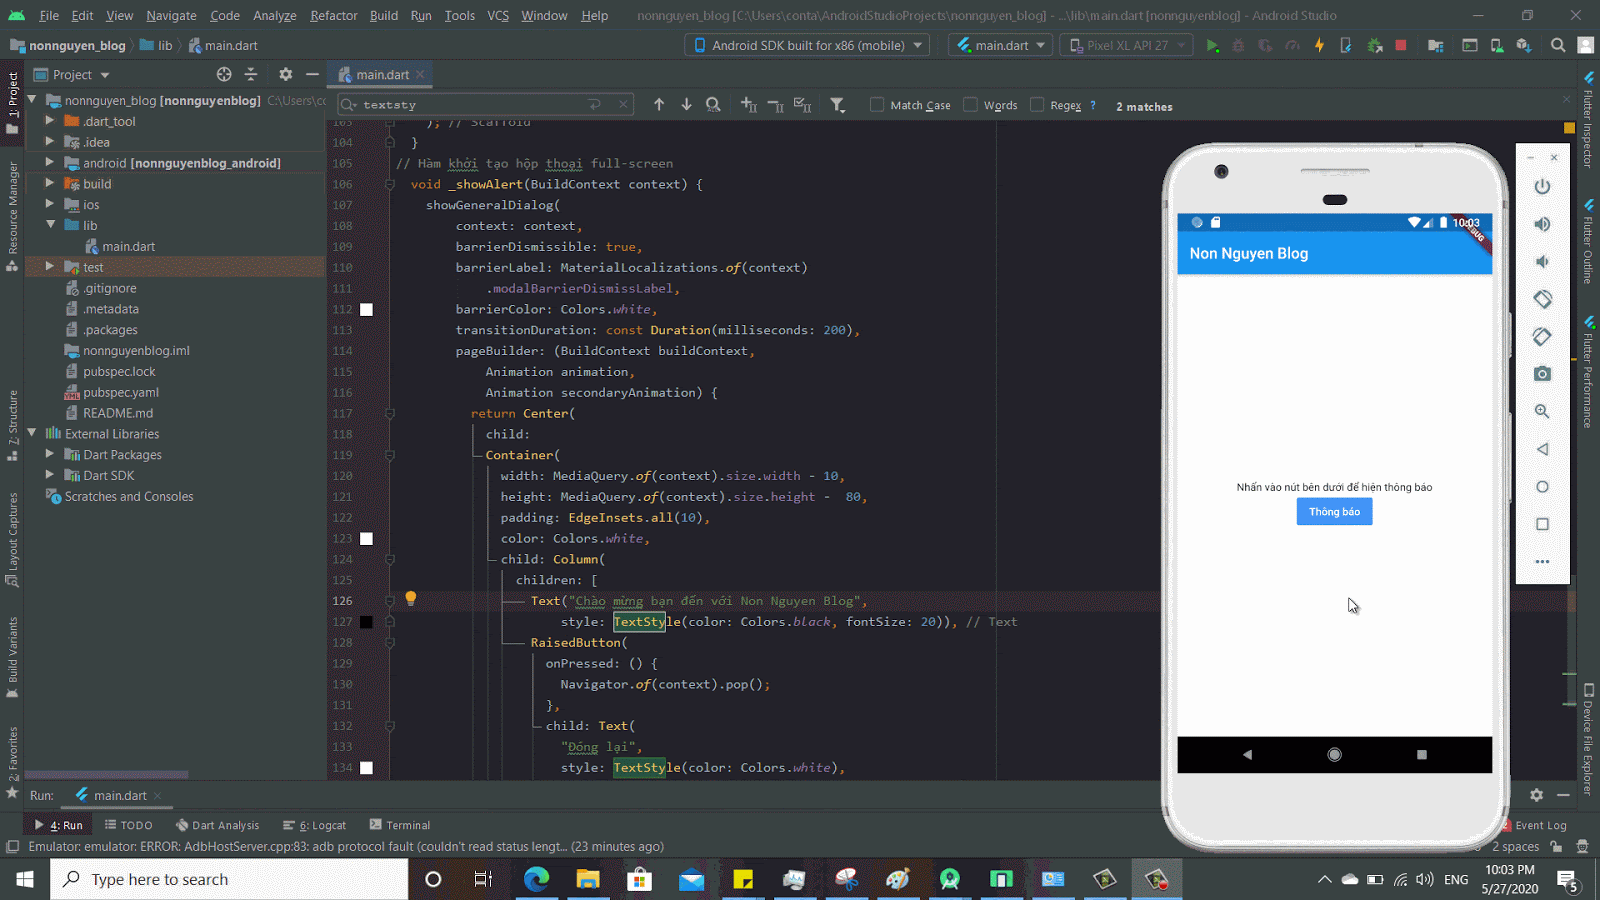The width and height of the screenshot is (1600, 900).
Task: Open Pixel XL API 27 dropdown
Action: coord(1127,45)
